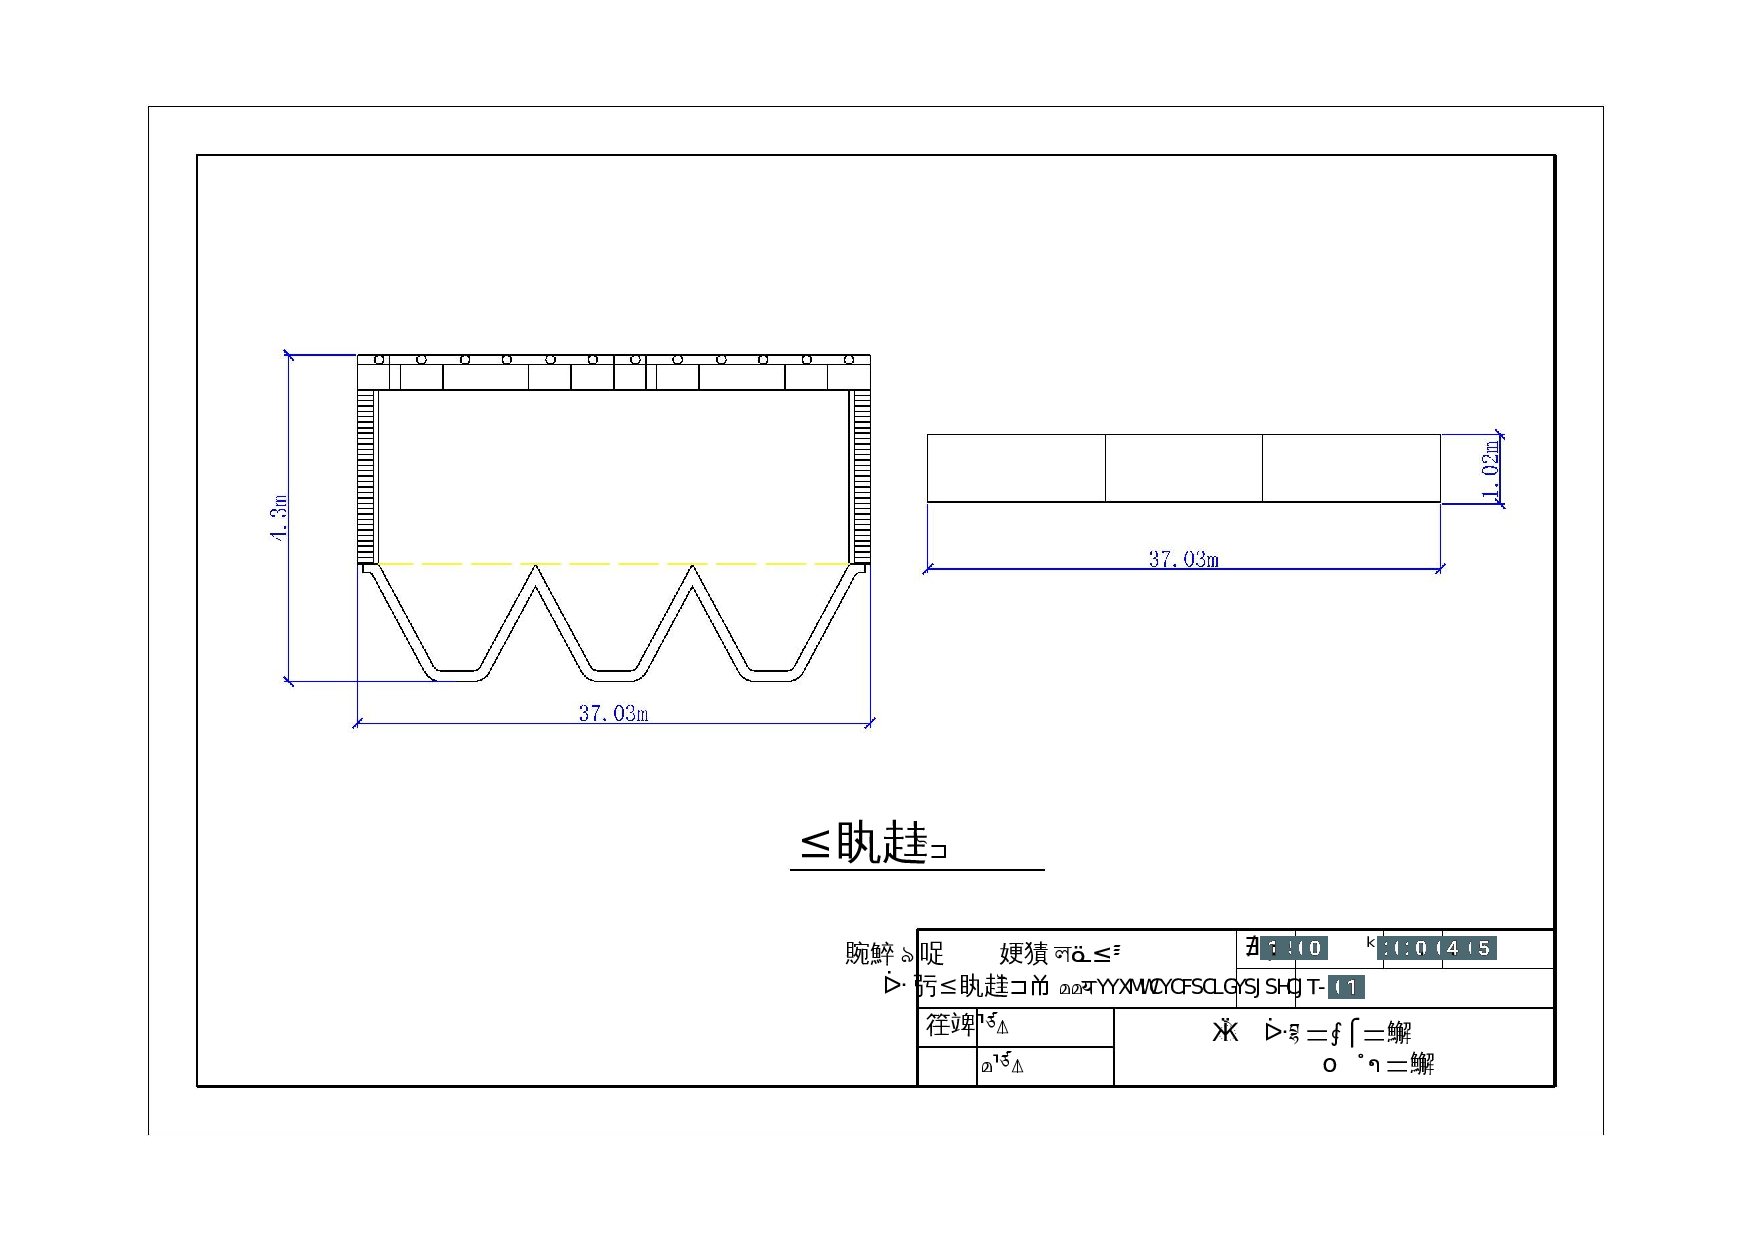
Task: Click the 1.02m vertical dimension label
Action: coord(1490,470)
